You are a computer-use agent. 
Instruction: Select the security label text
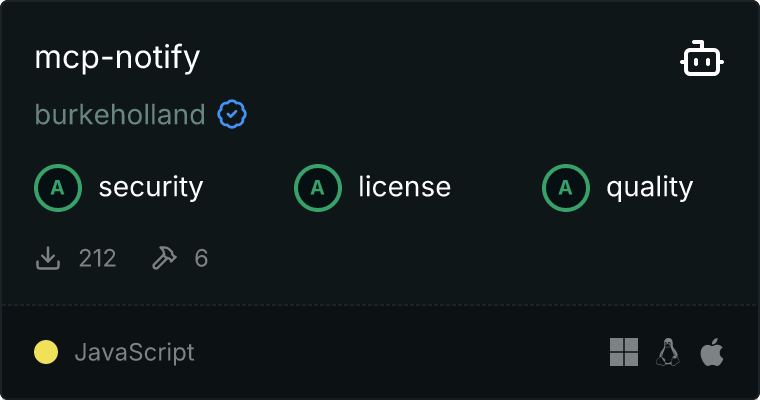coord(151,188)
